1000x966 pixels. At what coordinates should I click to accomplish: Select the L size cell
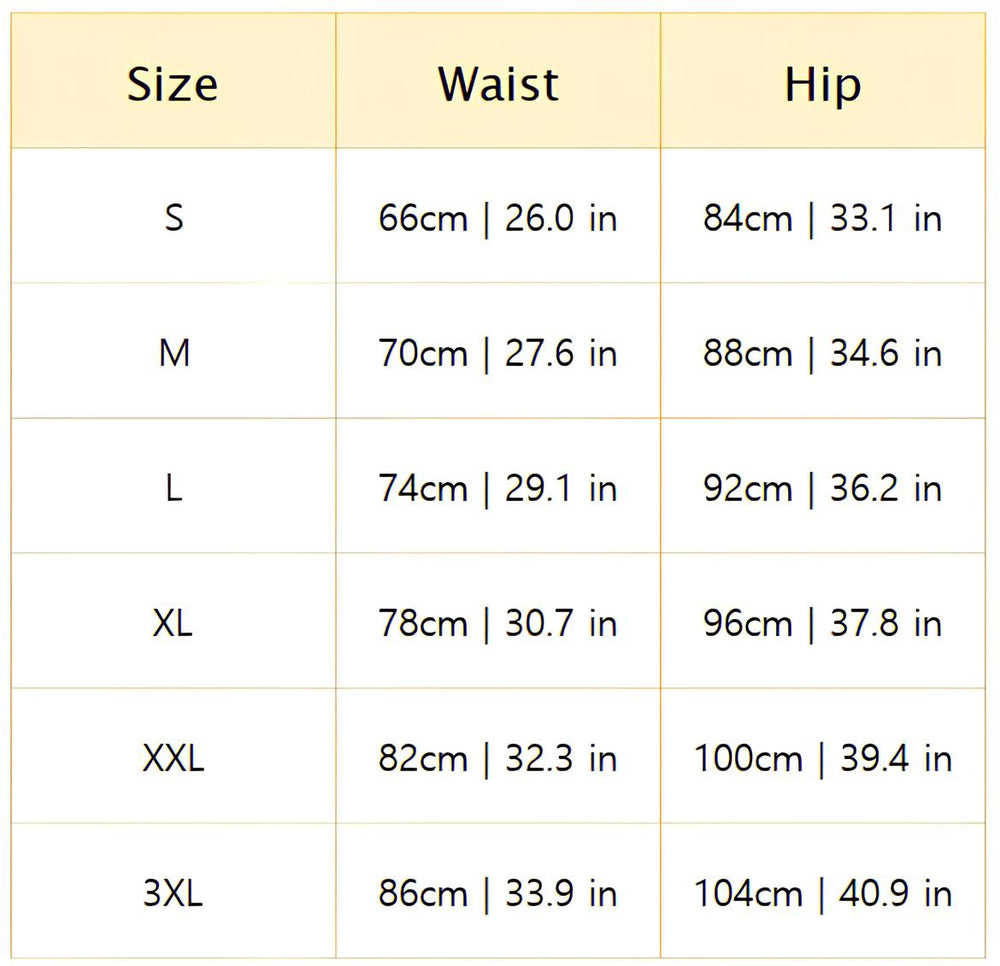click(173, 488)
